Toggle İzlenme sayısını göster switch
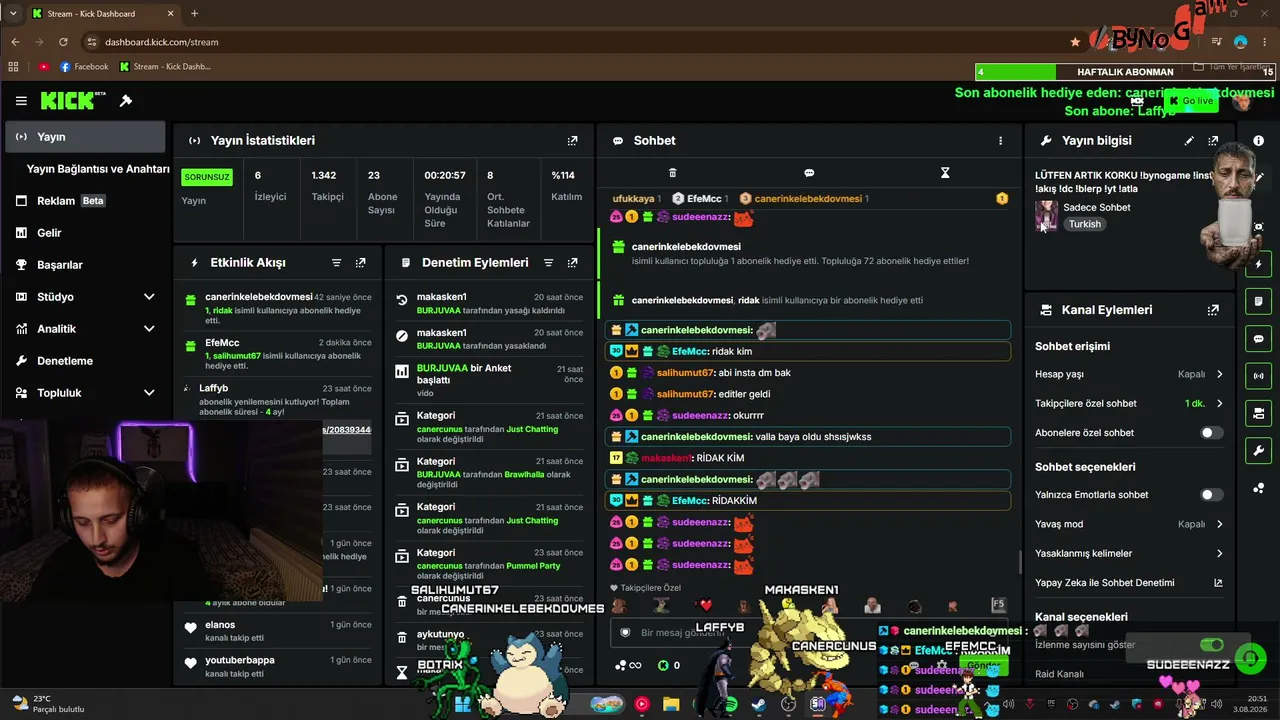Image resolution: width=1280 pixels, height=720 pixels. point(1211,645)
